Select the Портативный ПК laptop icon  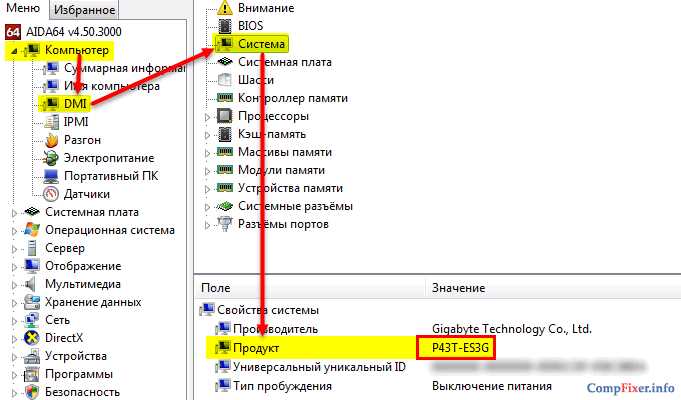pyautogui.click(x=51, y=176)
